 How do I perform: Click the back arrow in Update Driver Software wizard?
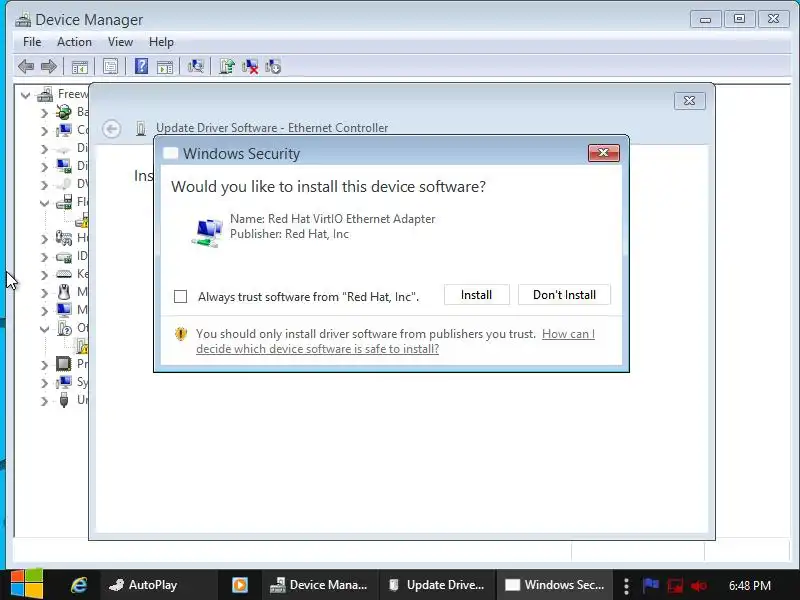(x=111, y=129)
